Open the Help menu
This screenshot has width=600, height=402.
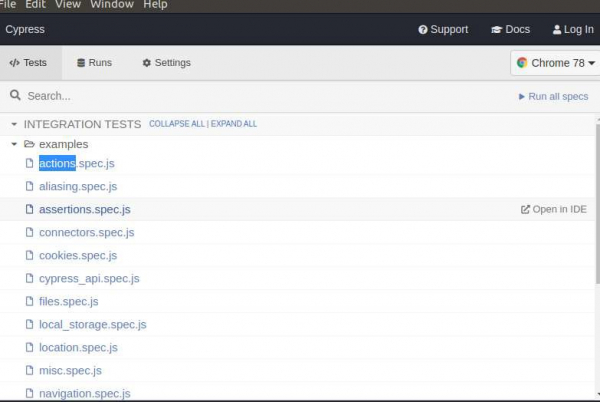pos(155,5)
